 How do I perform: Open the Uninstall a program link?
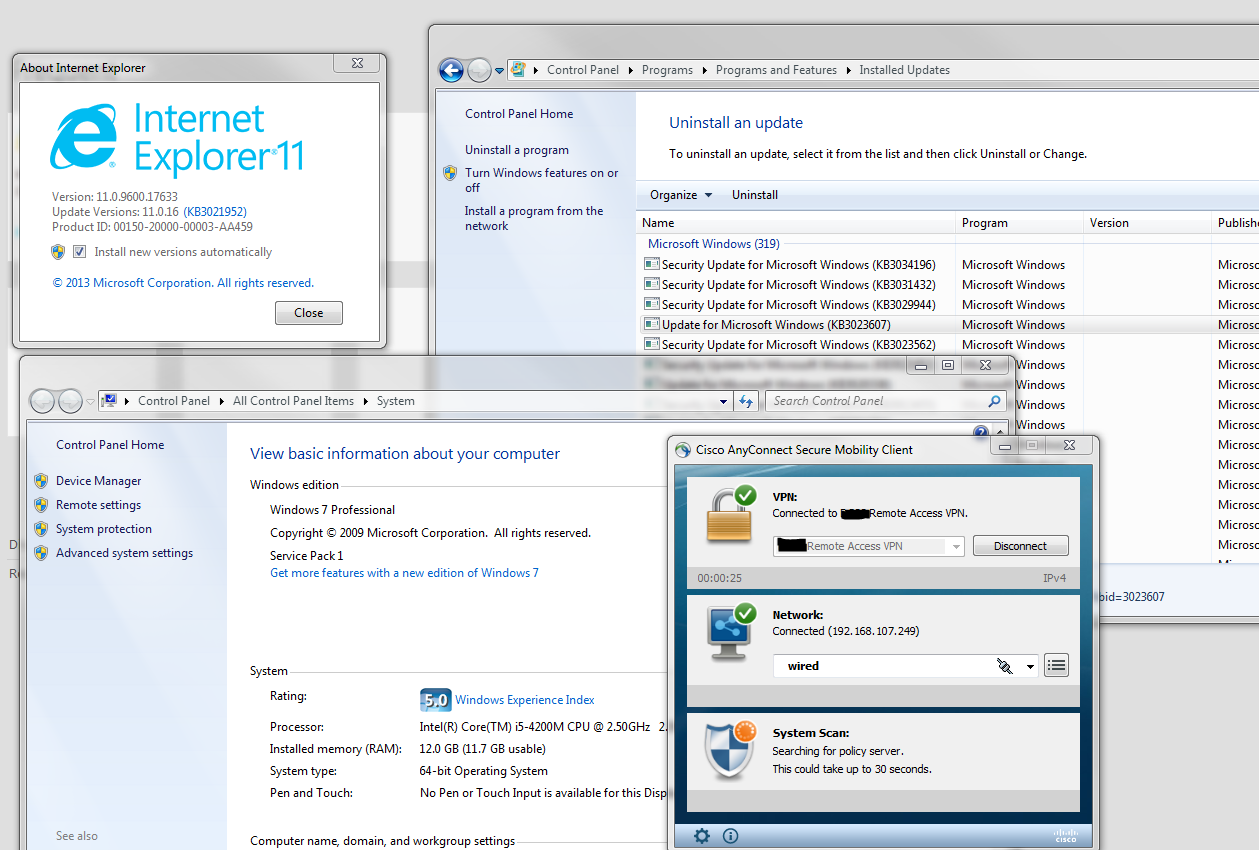[x=517, y=150]
